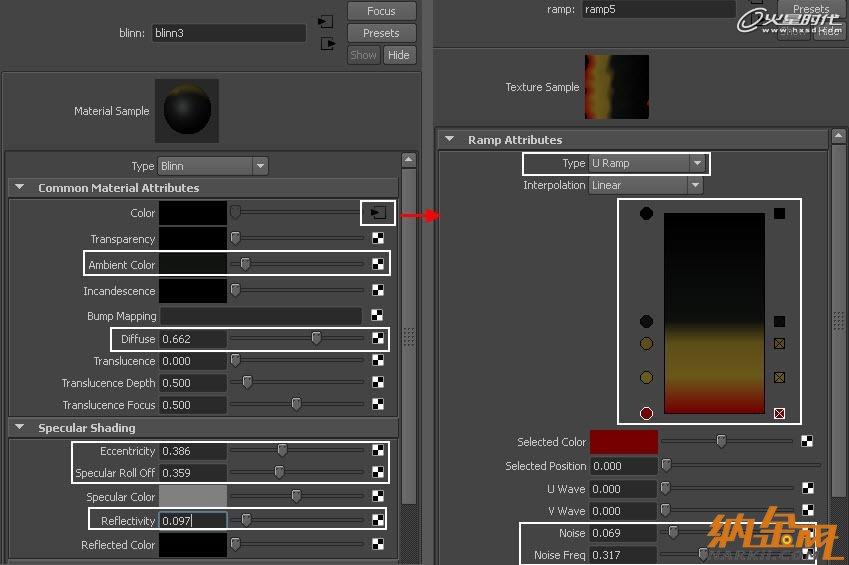The width and height of the screenshot is (849, 565).
Task: Click the Diffuse value field 0.662
Action: point(193,339)
